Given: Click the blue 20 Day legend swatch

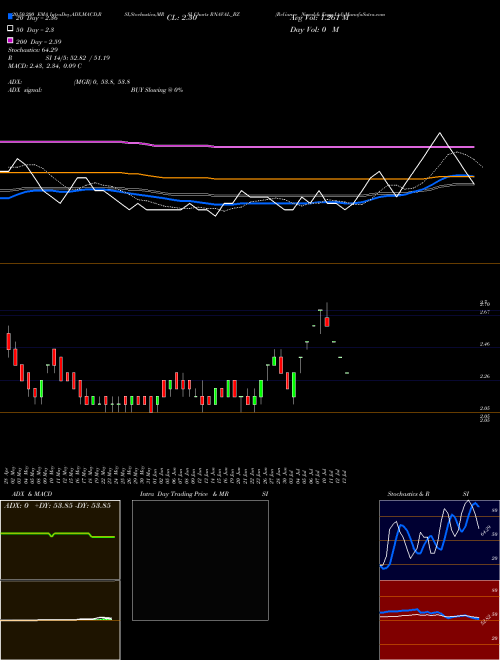Looking at the screenshot, I should click(x=10, y=16).
